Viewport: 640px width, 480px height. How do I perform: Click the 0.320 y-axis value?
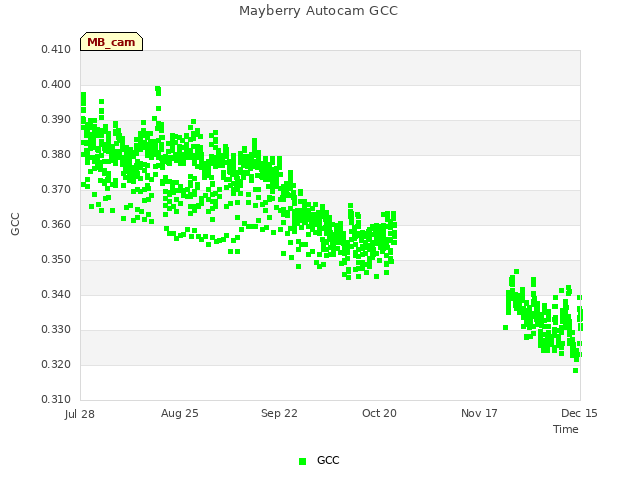tap(56, 364)
